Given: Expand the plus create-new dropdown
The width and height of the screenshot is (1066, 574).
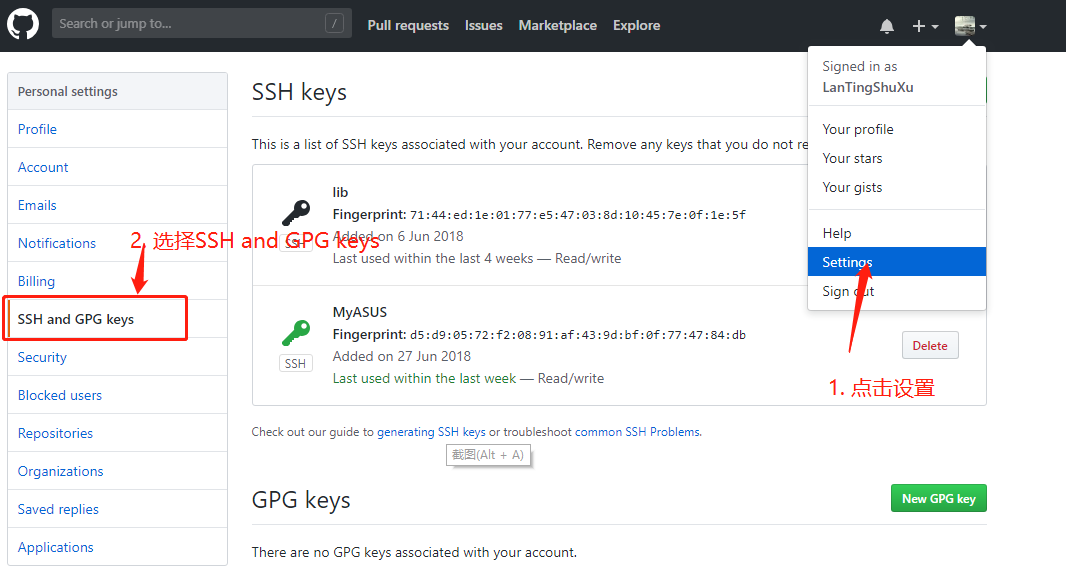Looking at the screenshot, I should pyautogui.click(x=925, y=26).
